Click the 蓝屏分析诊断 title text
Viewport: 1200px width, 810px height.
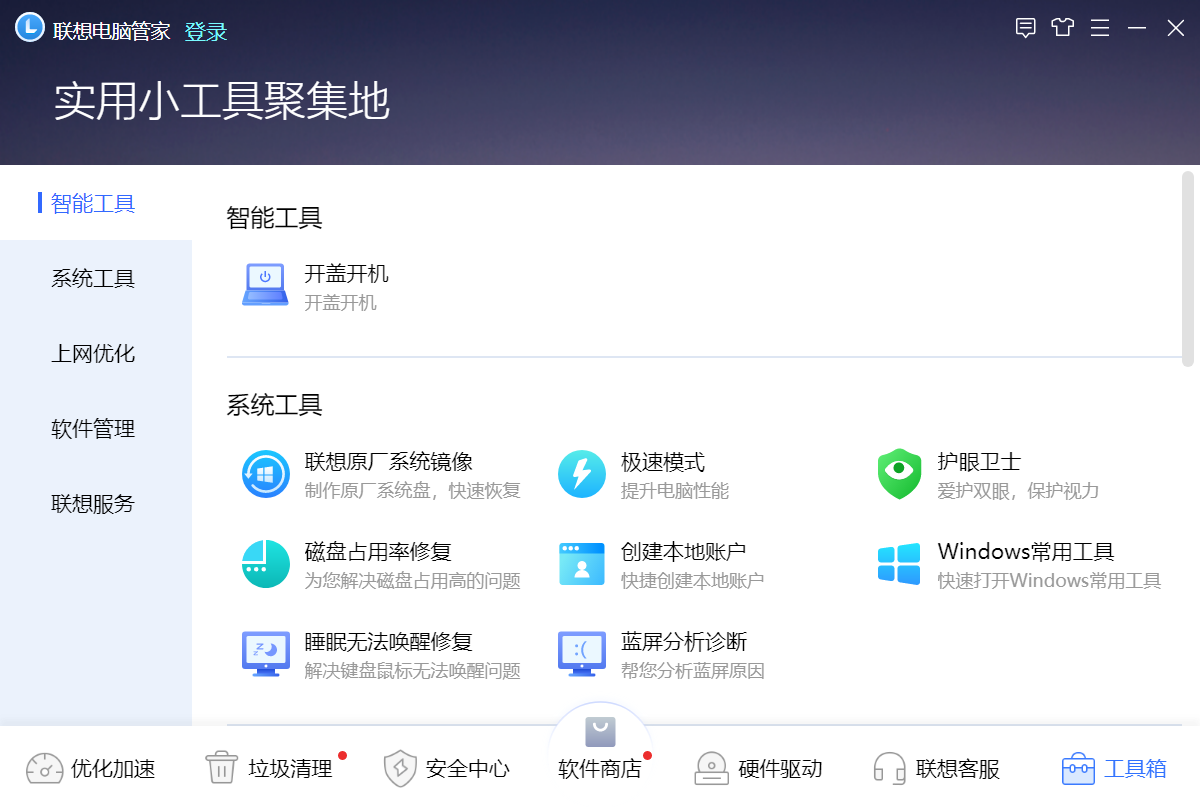(x=684, y=642)
